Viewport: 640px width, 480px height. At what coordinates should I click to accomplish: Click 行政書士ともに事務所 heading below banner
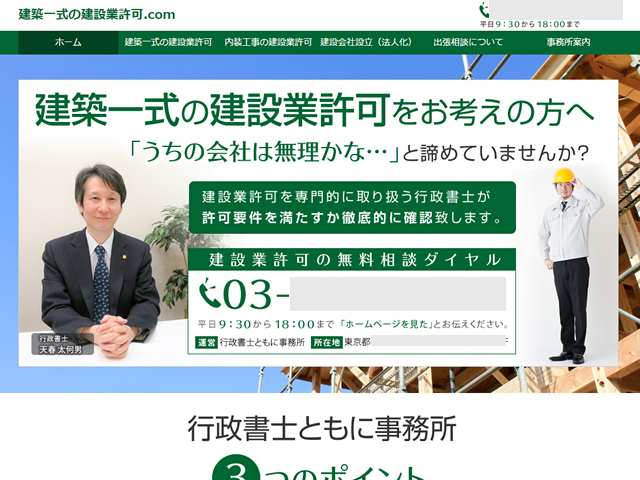click(322, 429)
